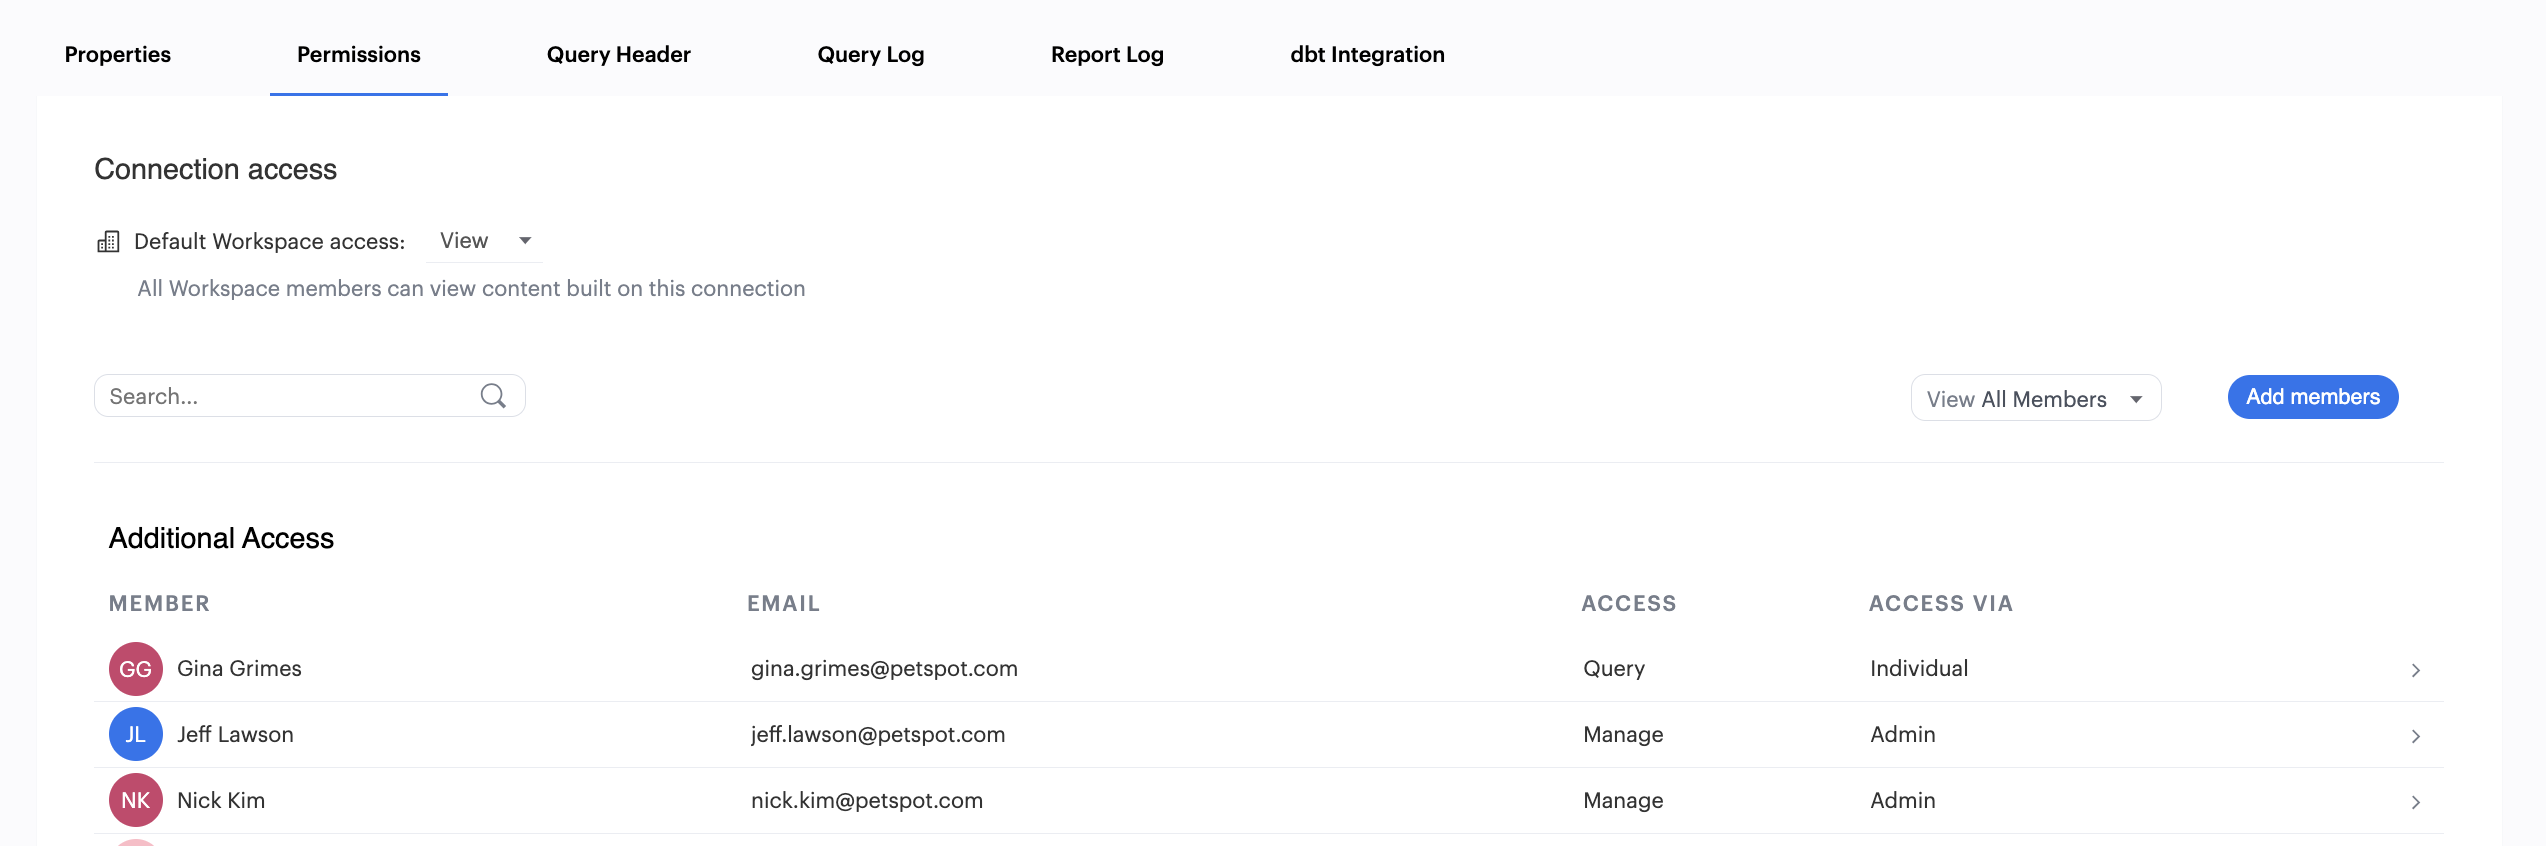This screenshot has height=846, width=2546.
Task: Click the search magnifying glass icon
Action: (493, 396)
